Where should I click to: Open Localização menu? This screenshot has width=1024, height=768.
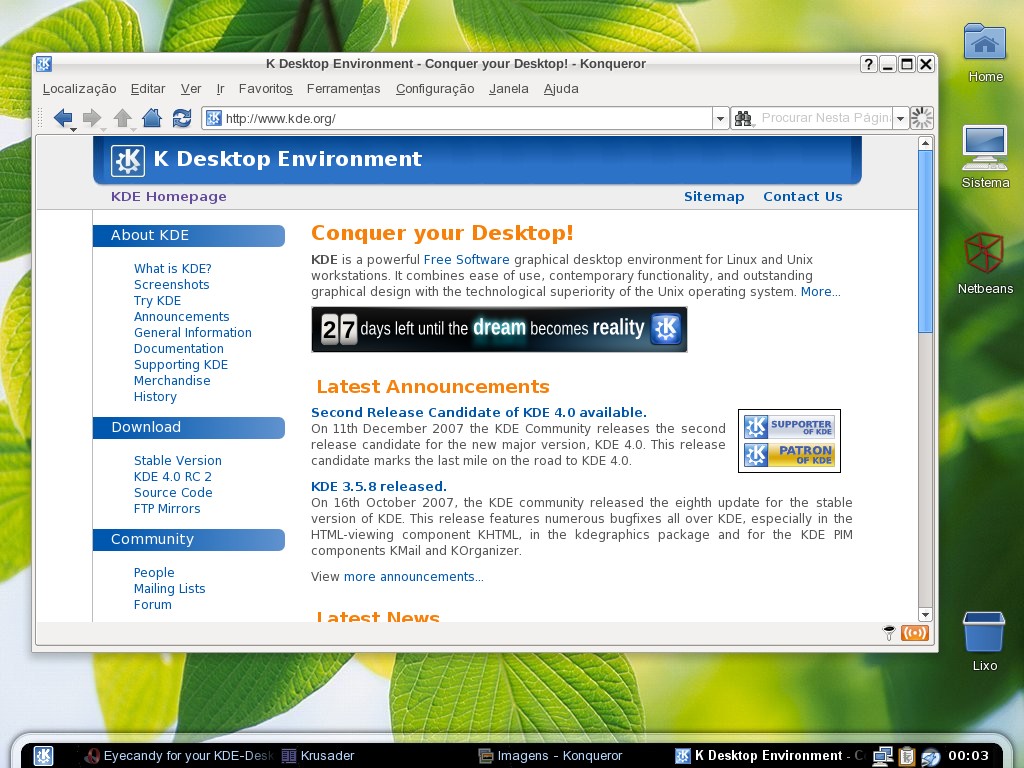79,89
